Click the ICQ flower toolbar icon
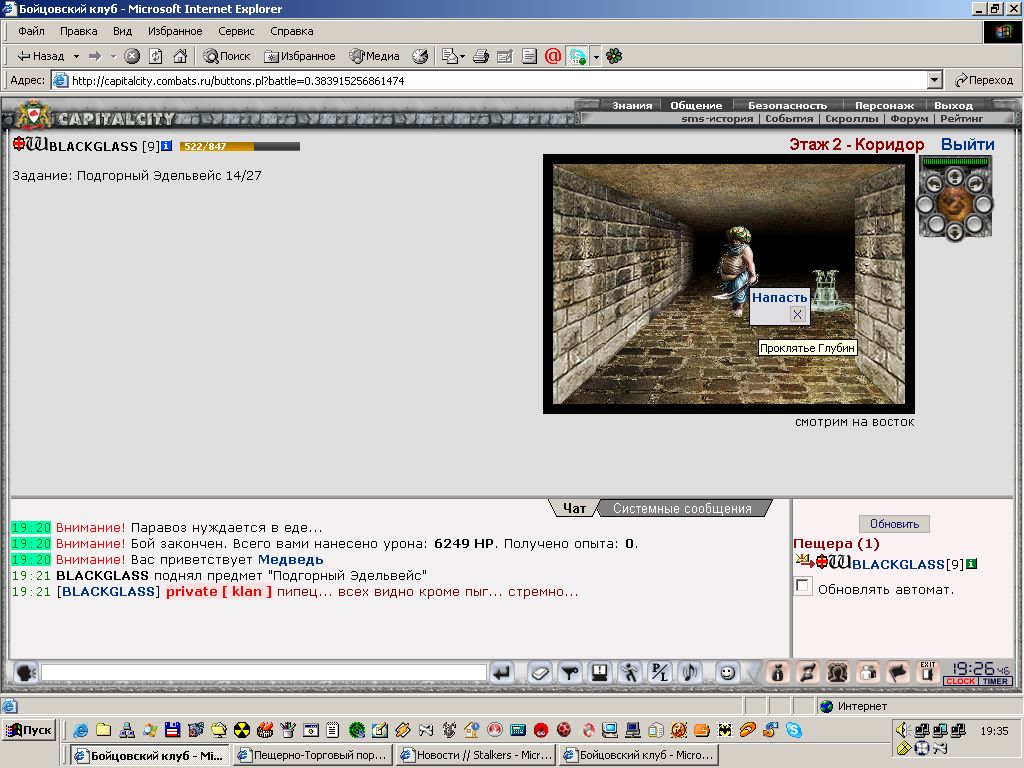The width and height of the screenshot is (1024, 768). tap(614, 56)
